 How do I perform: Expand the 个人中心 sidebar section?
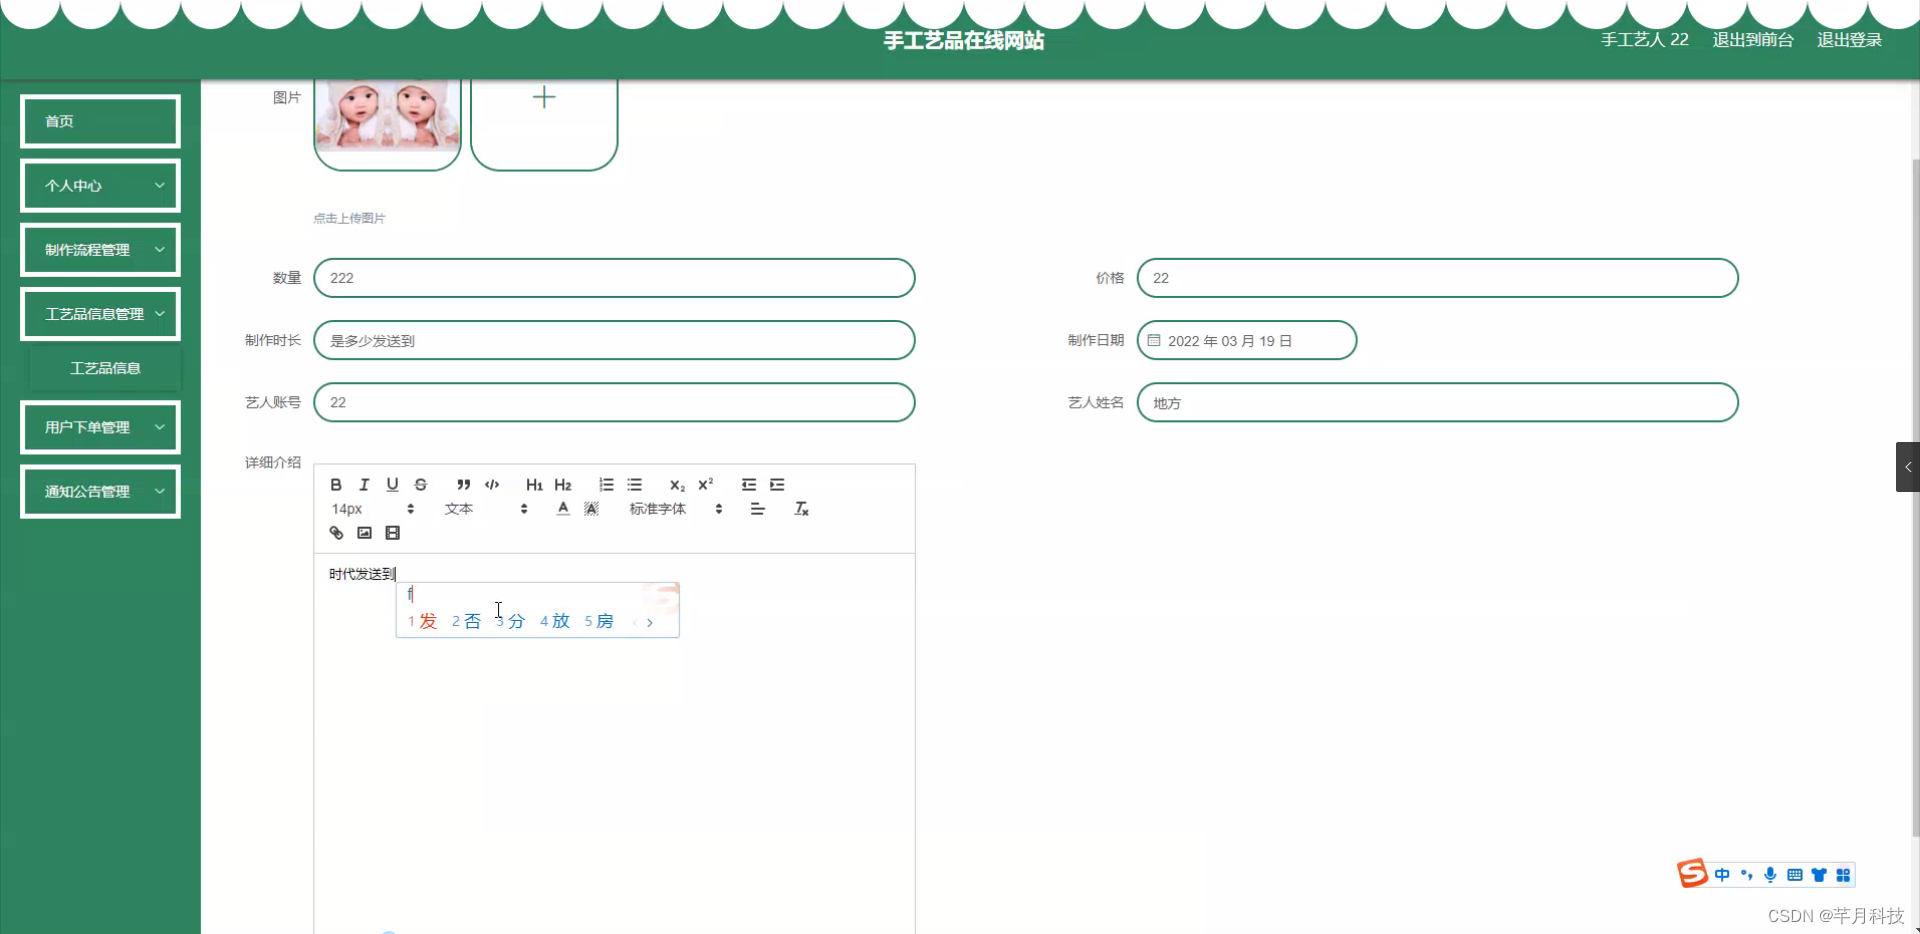tap(100, 185)
